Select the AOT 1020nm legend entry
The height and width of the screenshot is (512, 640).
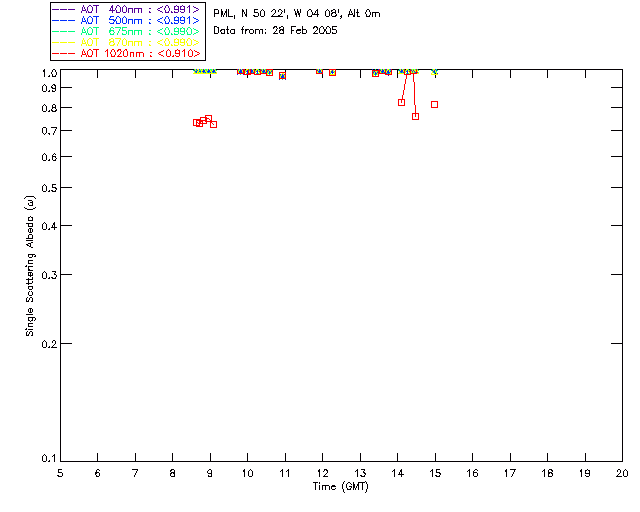pyautogui.click(x=126, y=53)
